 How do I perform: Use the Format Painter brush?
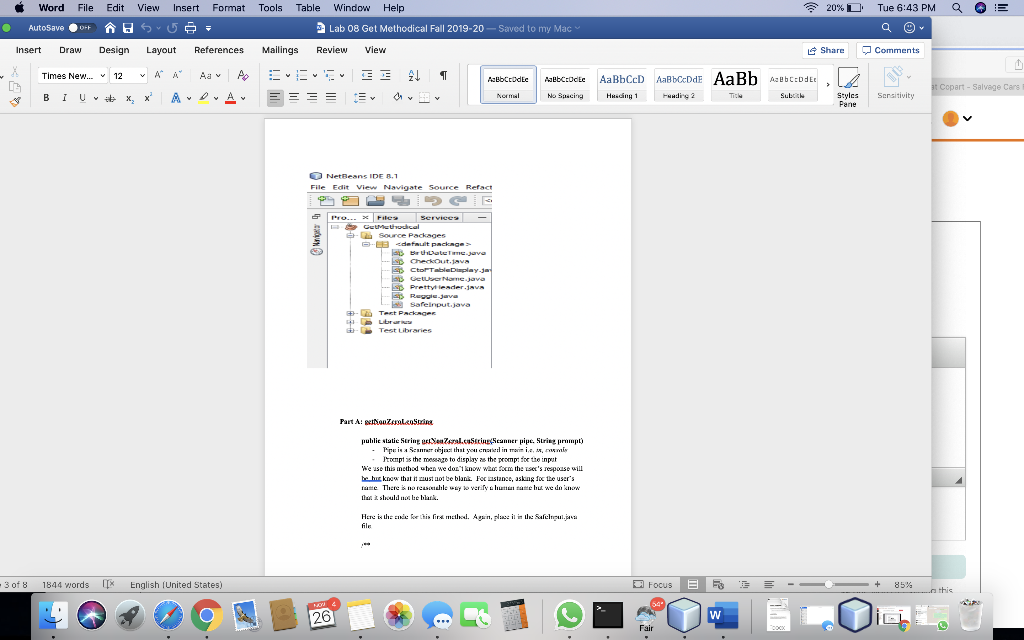point(15,101)
